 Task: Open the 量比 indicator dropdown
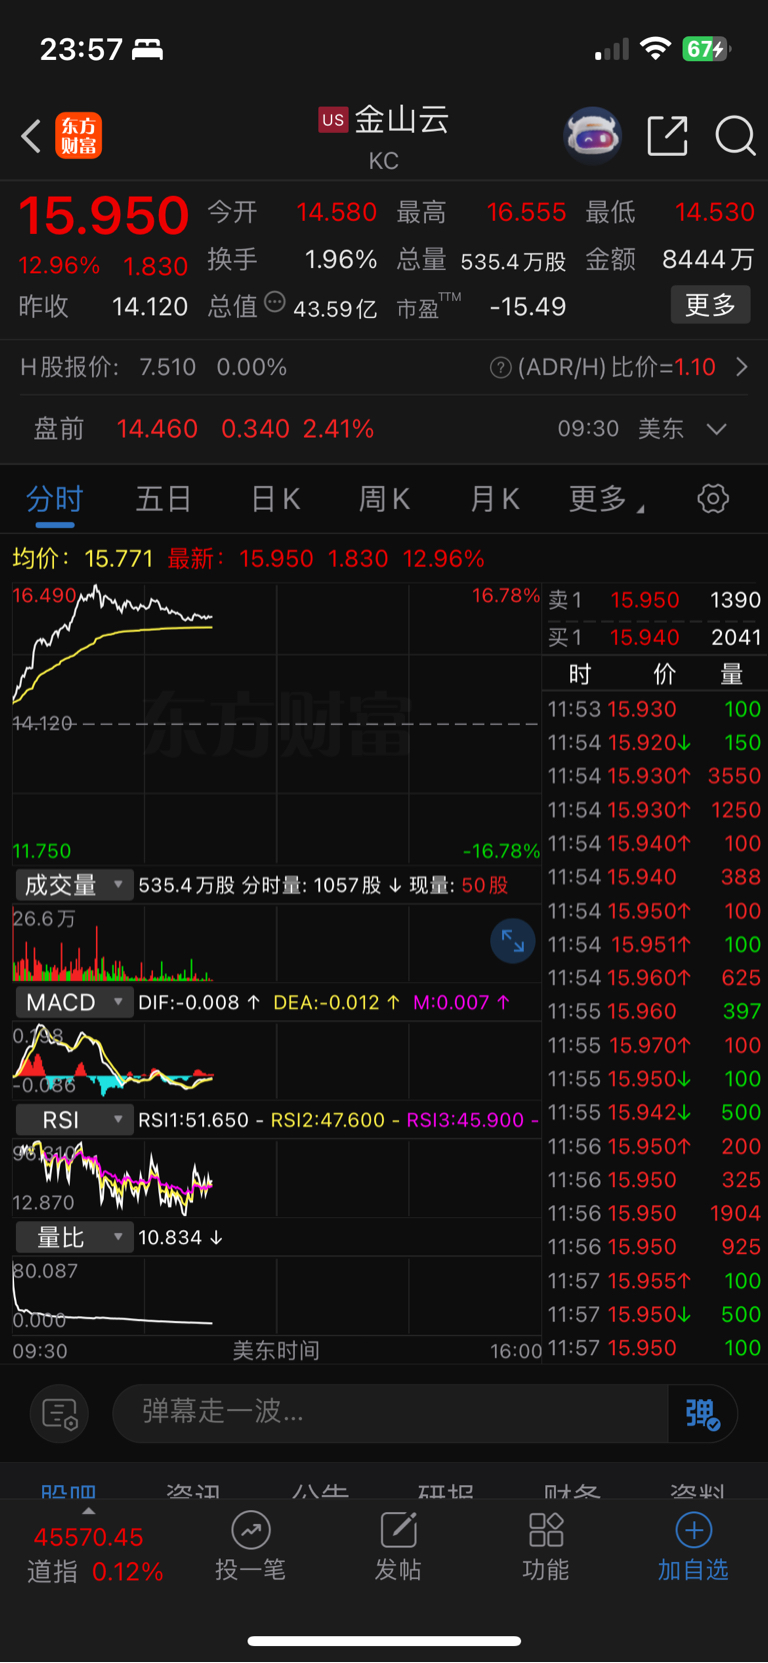pyautogui.click(x=74, y=1237)
